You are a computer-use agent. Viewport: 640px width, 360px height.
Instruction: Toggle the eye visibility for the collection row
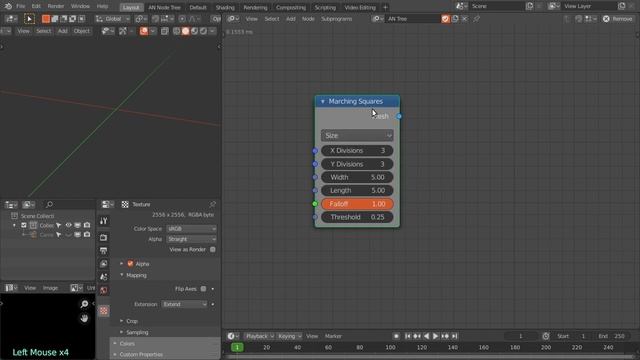pyautogui.click(x=68, y=225)
